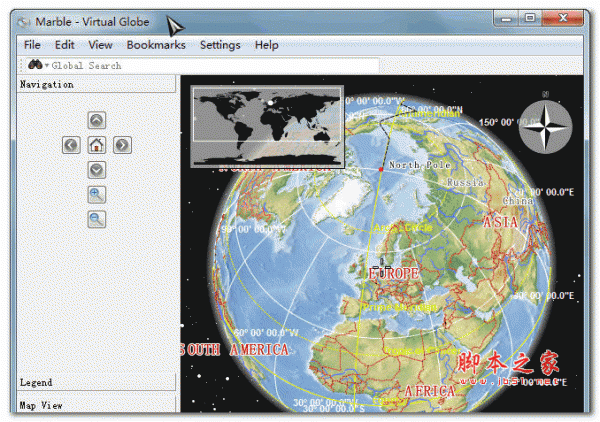Select the Navigation panel tab
This screenshot has height=422, width=600.
tap(96, 84)
